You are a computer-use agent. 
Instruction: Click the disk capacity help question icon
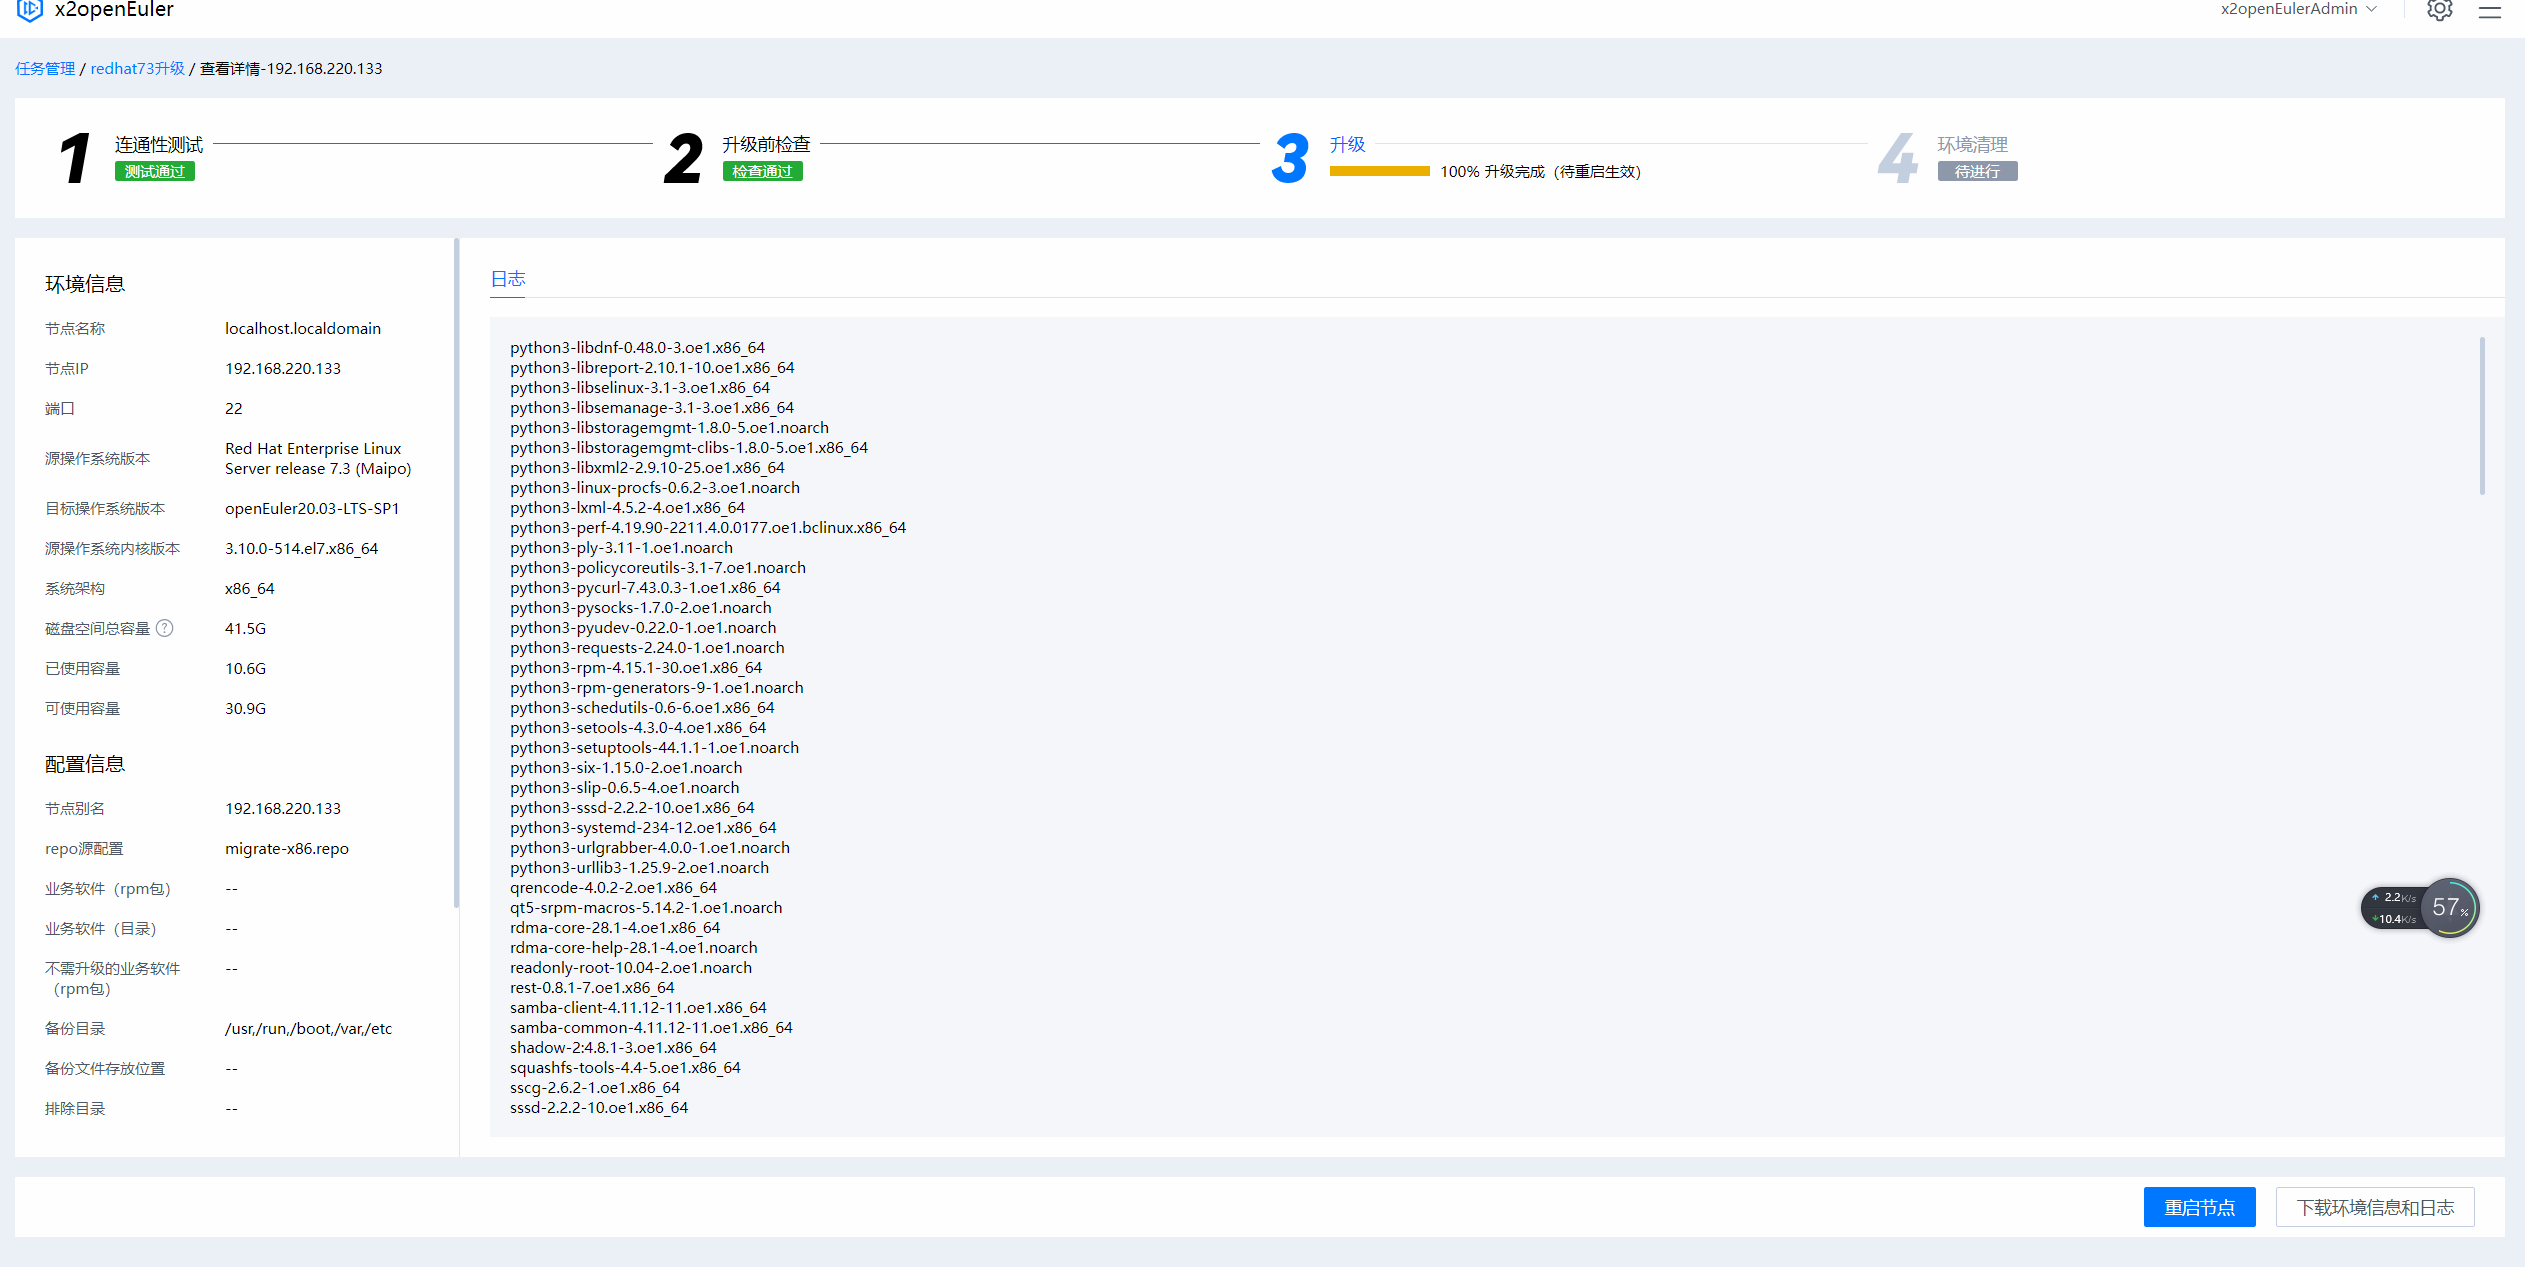pos(165,628)
